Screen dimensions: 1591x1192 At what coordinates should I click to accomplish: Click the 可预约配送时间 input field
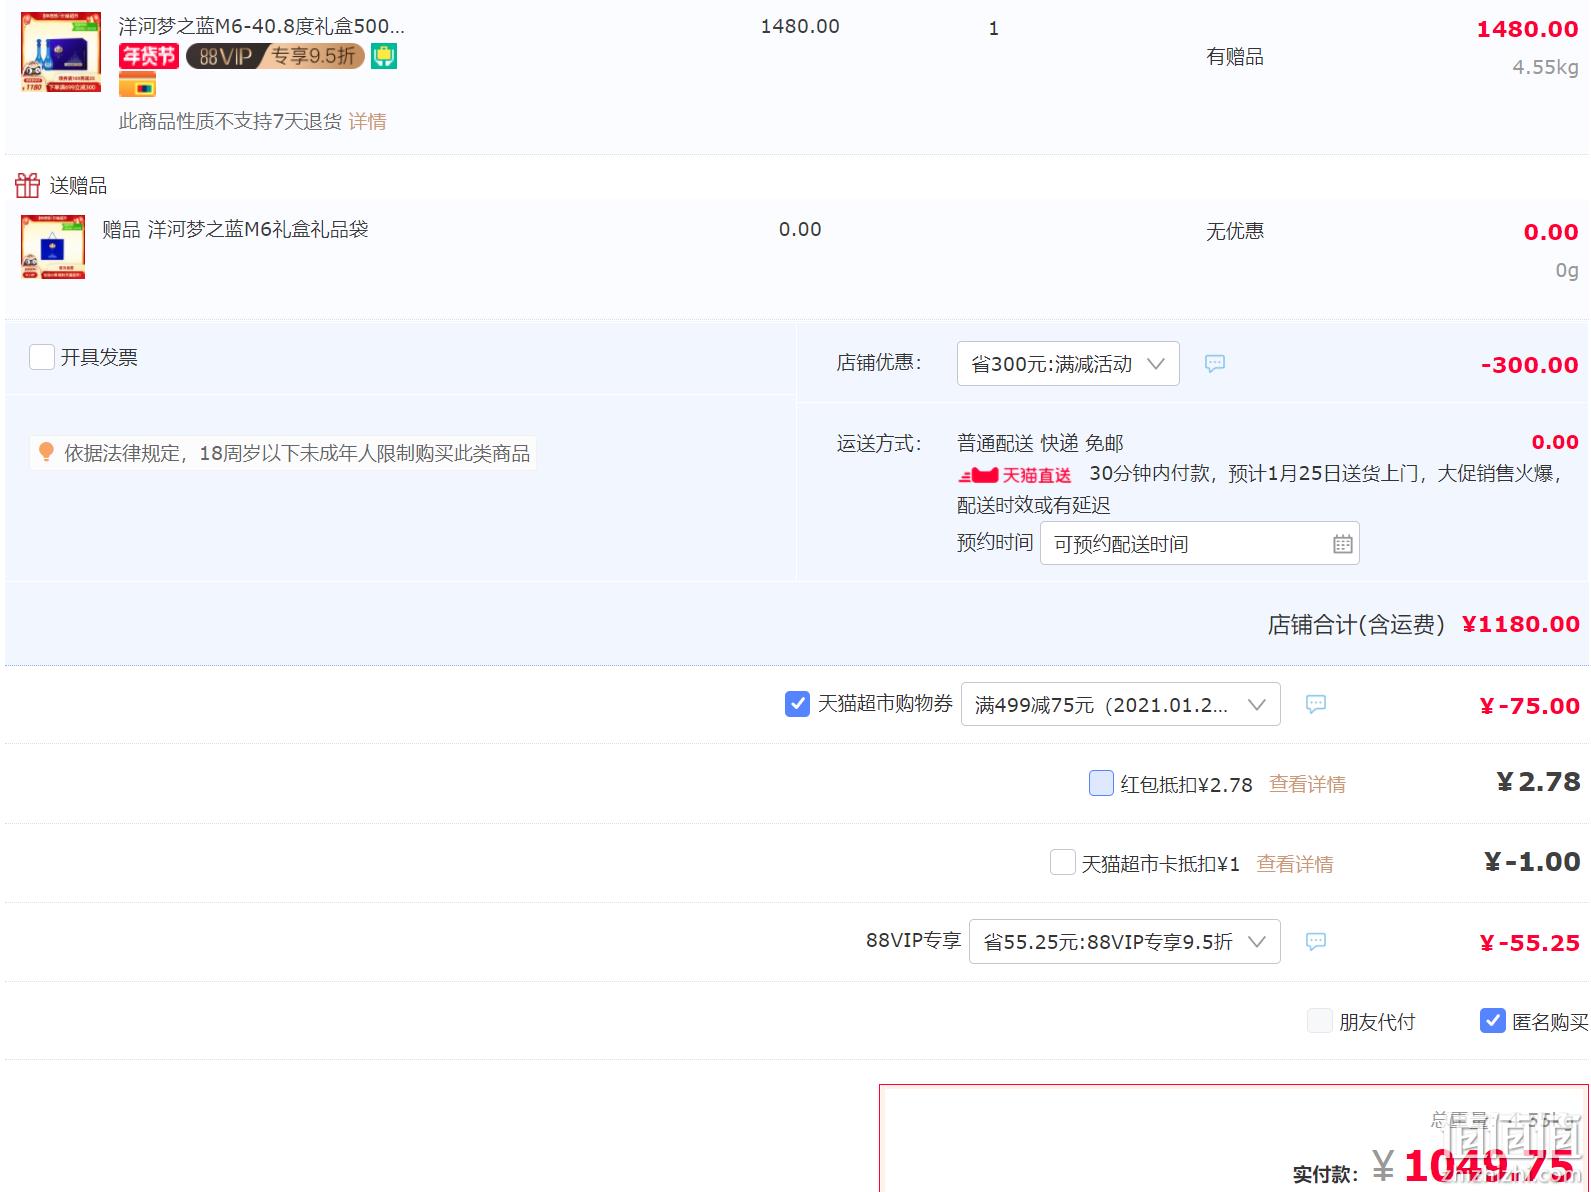pos(1199,544)
